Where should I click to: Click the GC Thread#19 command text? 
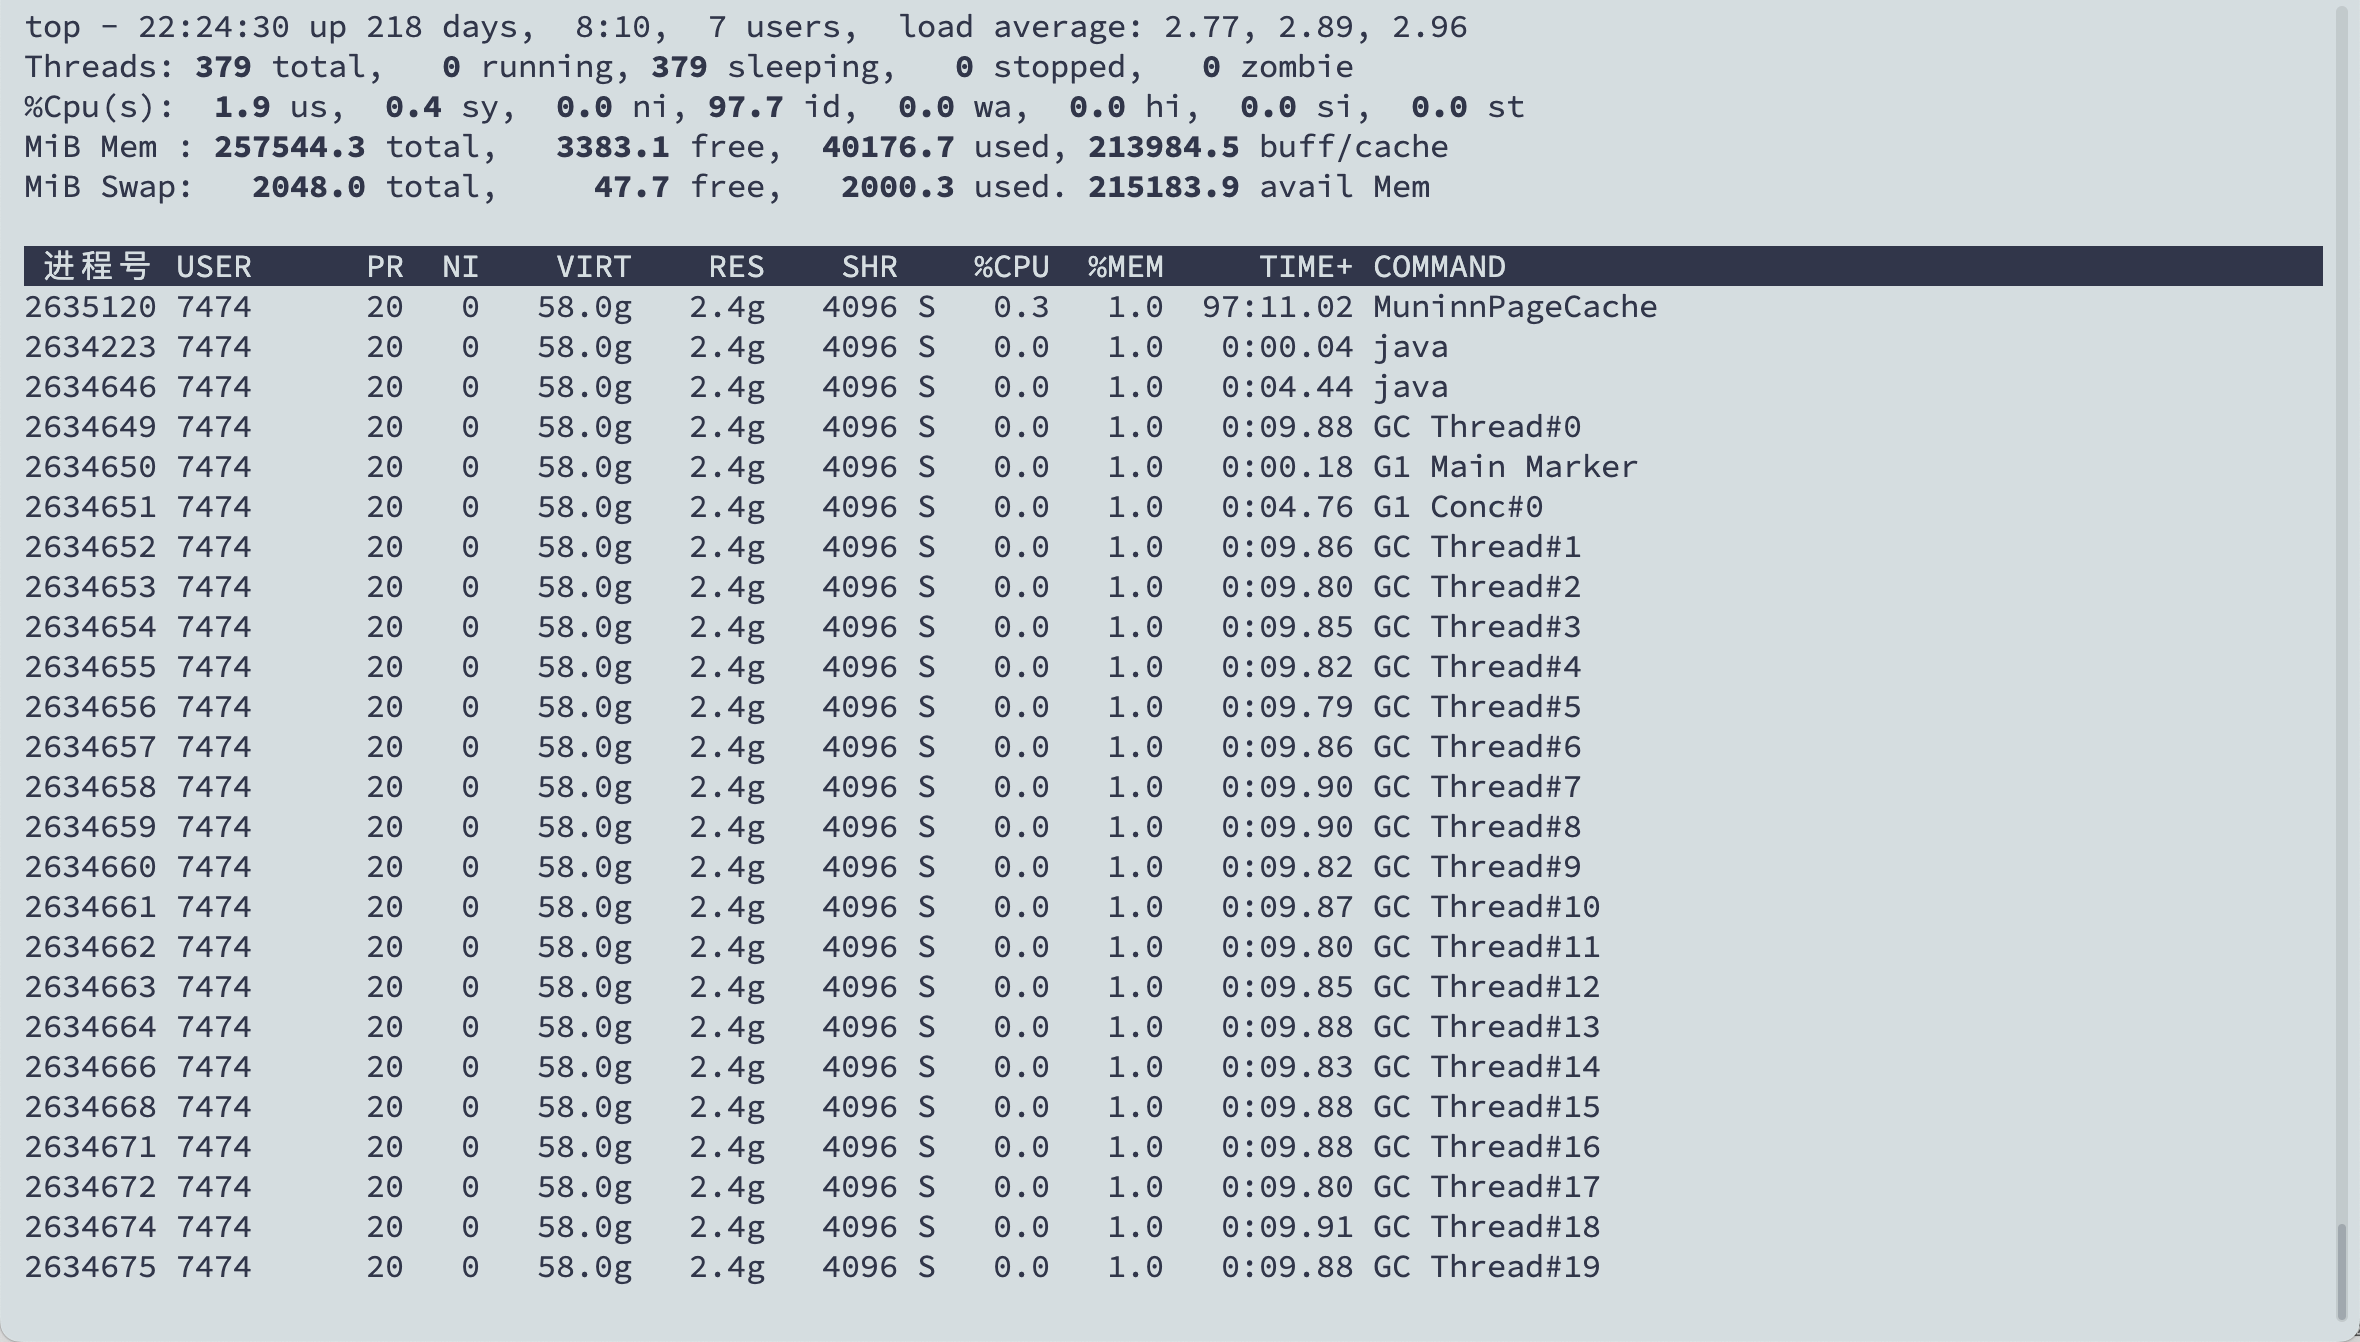(x=1486, y=1267)
